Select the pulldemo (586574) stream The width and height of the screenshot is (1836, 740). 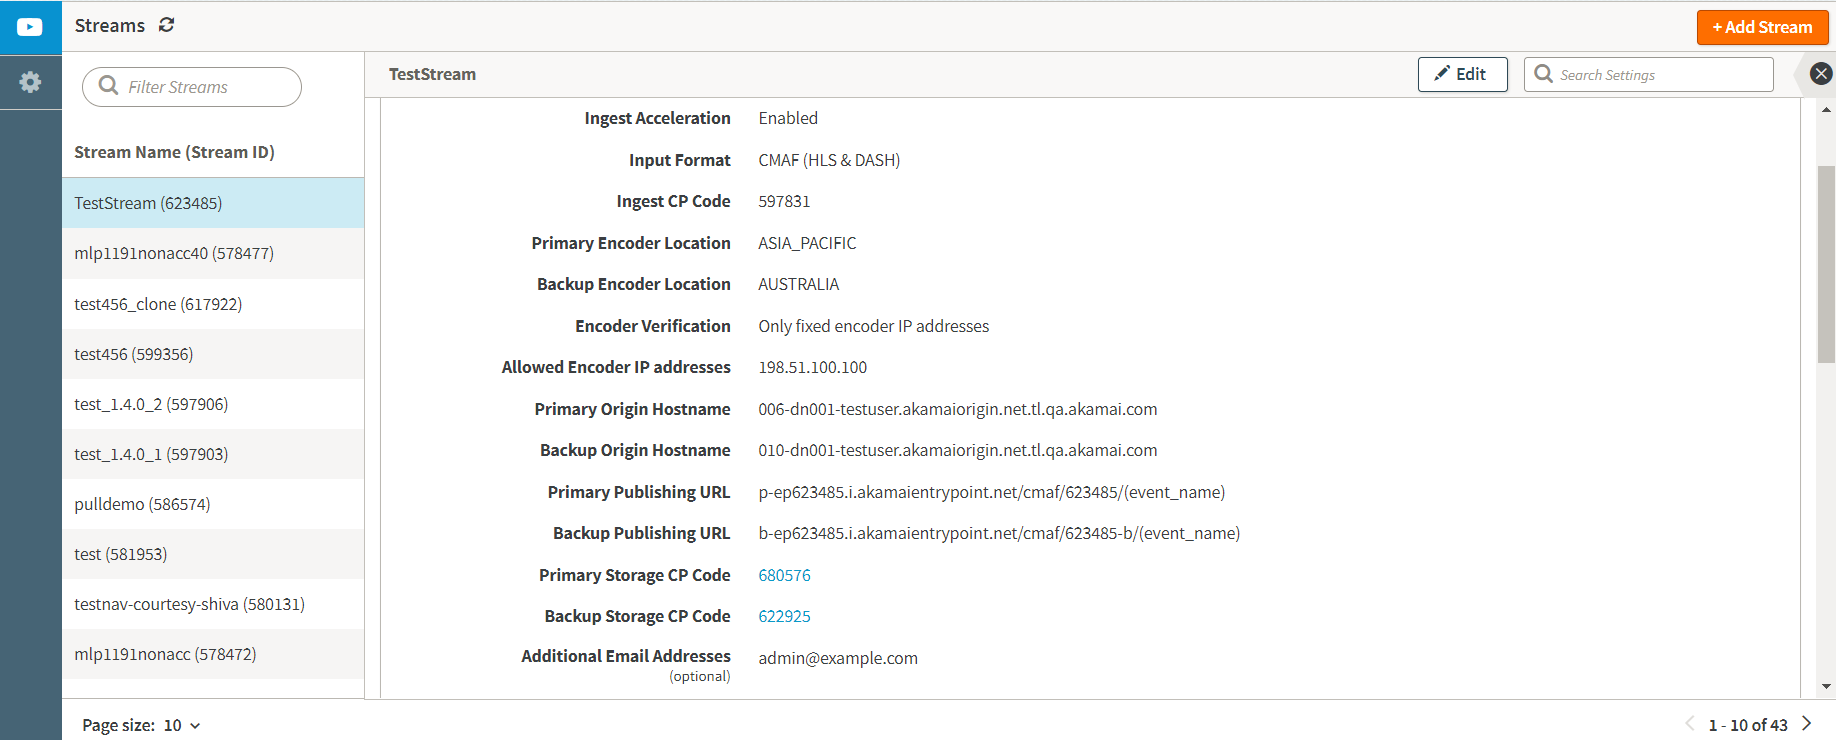point(142,504)
